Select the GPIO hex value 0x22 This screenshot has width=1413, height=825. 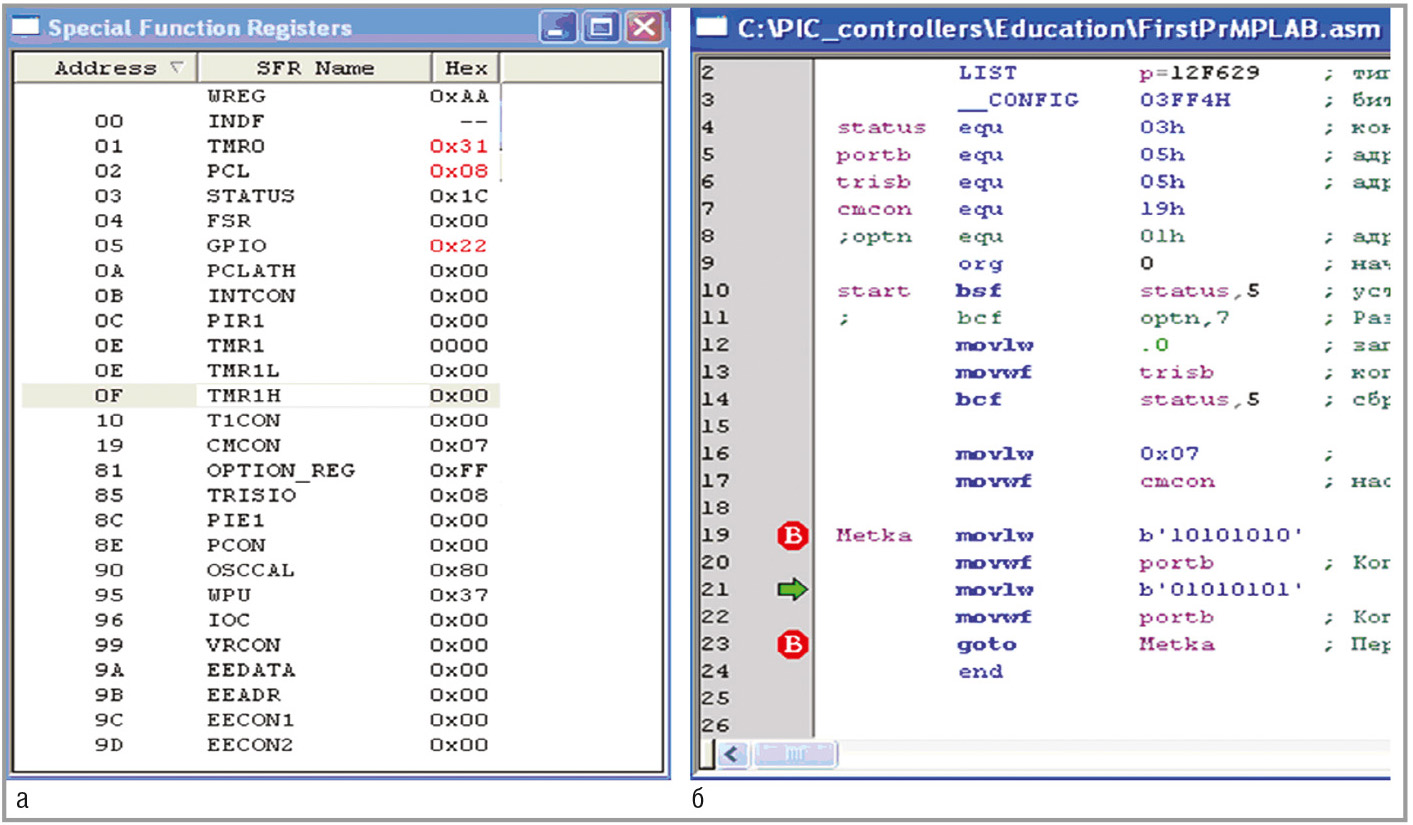(x=458, y=246)
